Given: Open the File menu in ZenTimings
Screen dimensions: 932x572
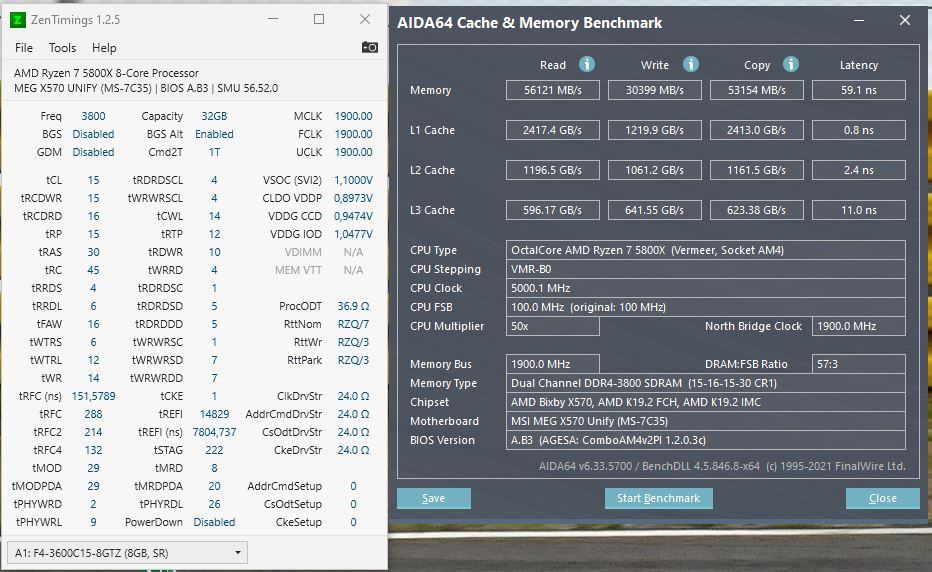Looking at the screenshot, I should (x=24, y=48).
